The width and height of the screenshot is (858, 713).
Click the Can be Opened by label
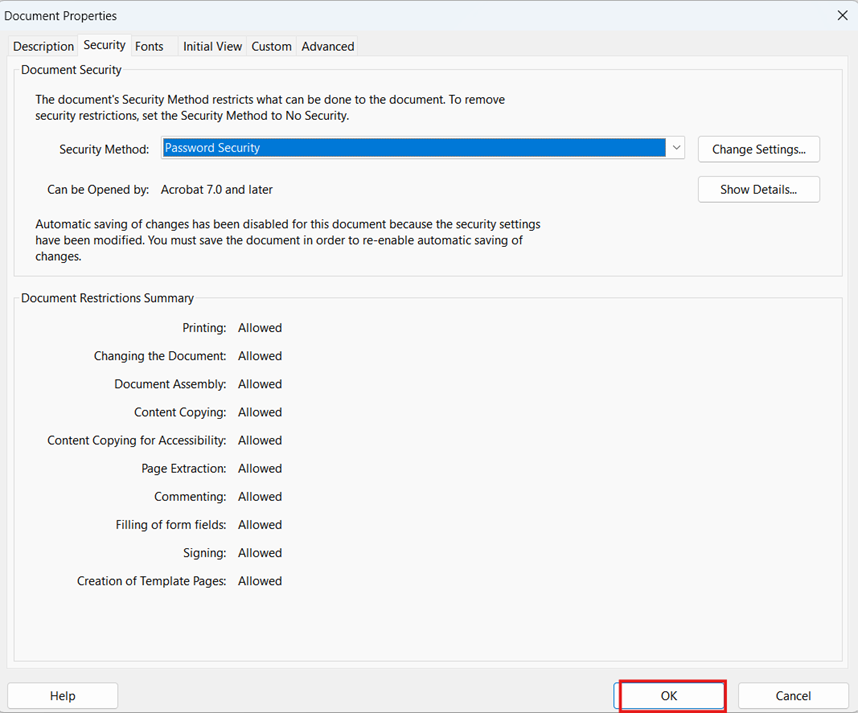point(98,190)
